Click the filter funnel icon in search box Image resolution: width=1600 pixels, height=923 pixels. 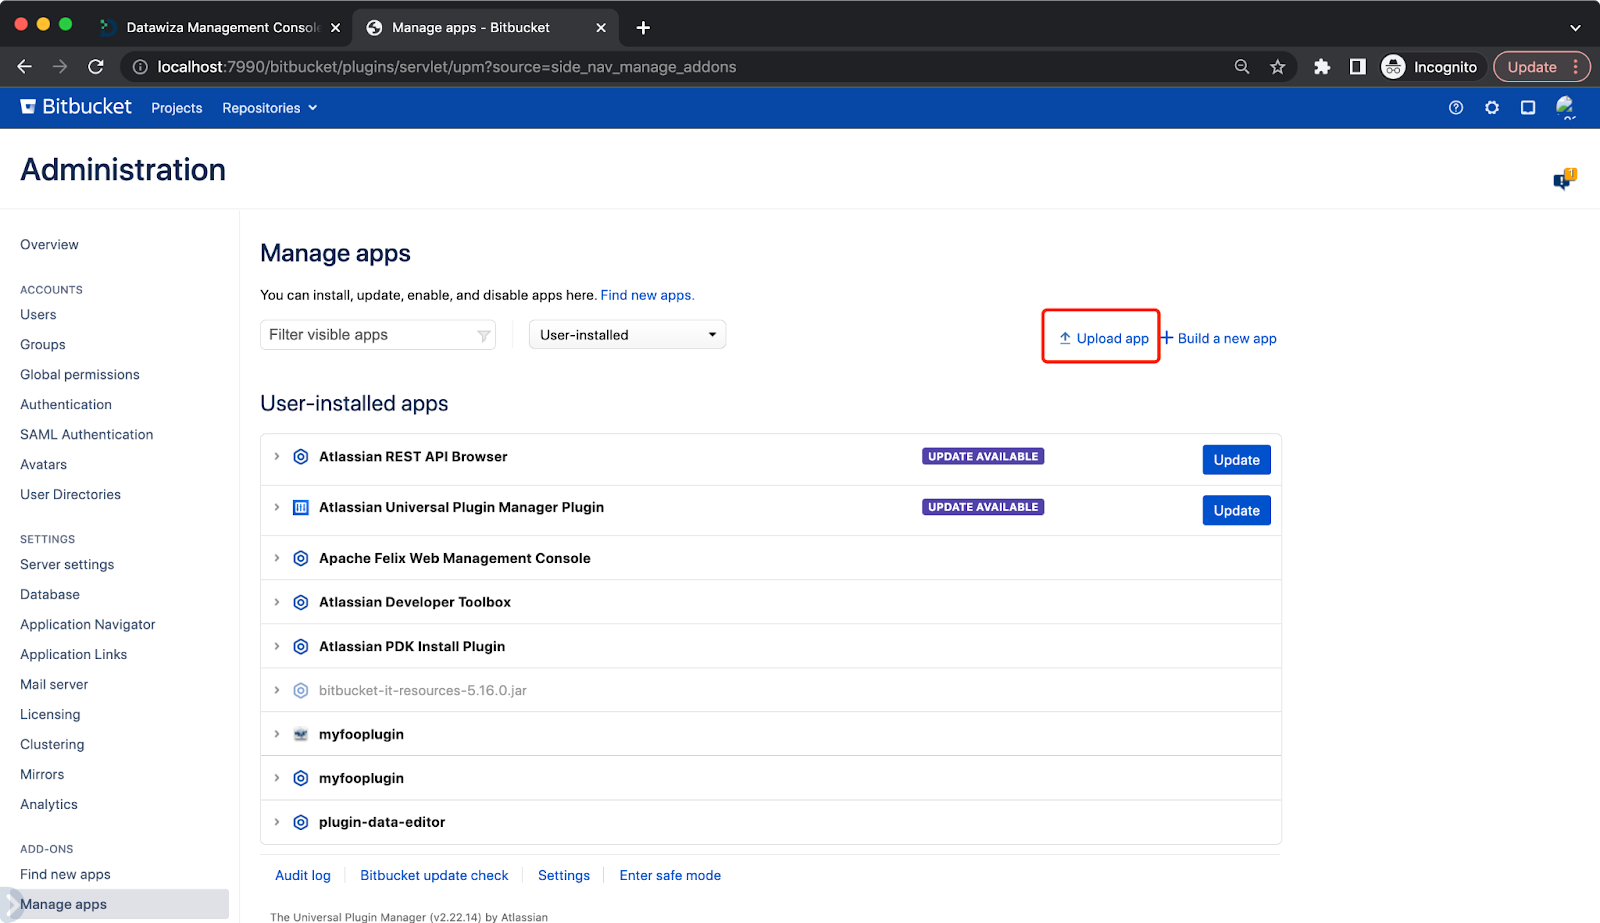(484, 336)
